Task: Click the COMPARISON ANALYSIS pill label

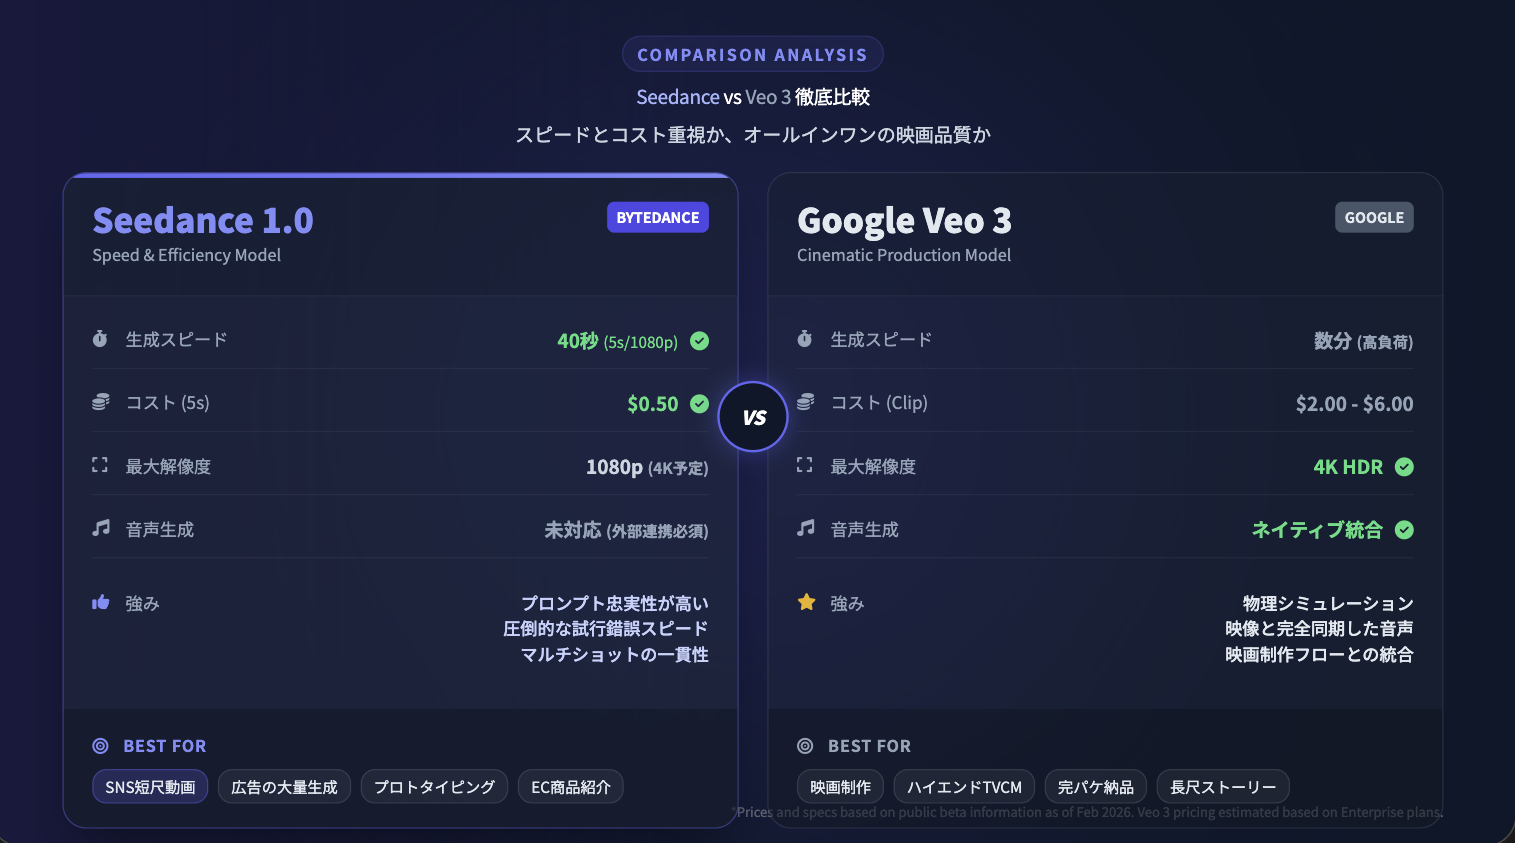Action: coord(752,55)
